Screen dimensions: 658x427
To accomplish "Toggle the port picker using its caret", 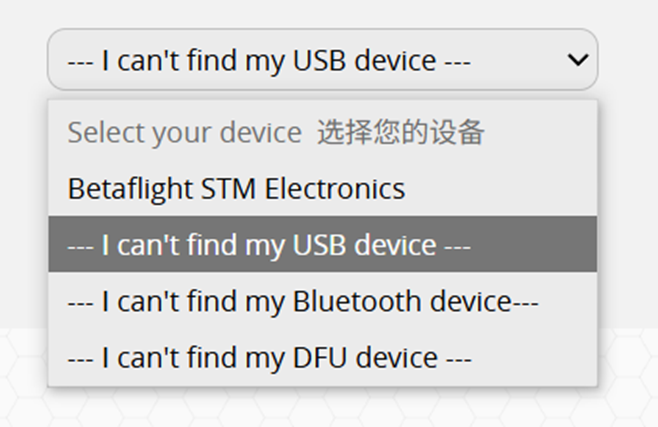I will click(x=577, y=60).
